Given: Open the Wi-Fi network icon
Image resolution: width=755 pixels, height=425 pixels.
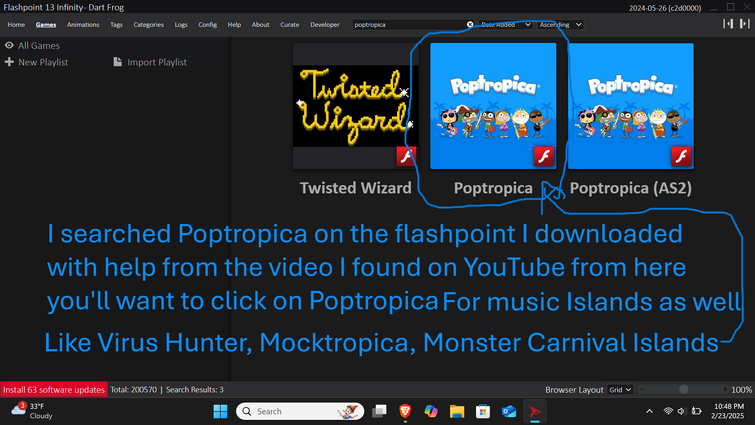Looking at the screenshot, I should (668, 411).
